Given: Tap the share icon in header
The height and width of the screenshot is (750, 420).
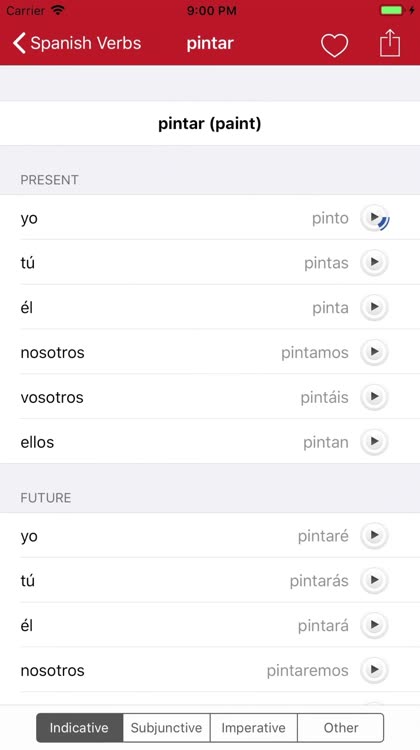Looking at the screenshot, I should tap(389, 43).
